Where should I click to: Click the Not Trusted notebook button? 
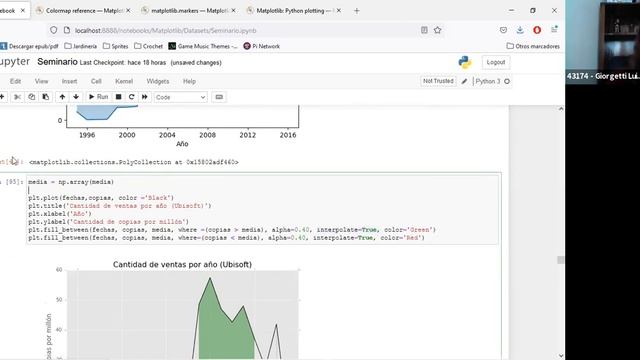pyautogui.click(x=438, y=81)
